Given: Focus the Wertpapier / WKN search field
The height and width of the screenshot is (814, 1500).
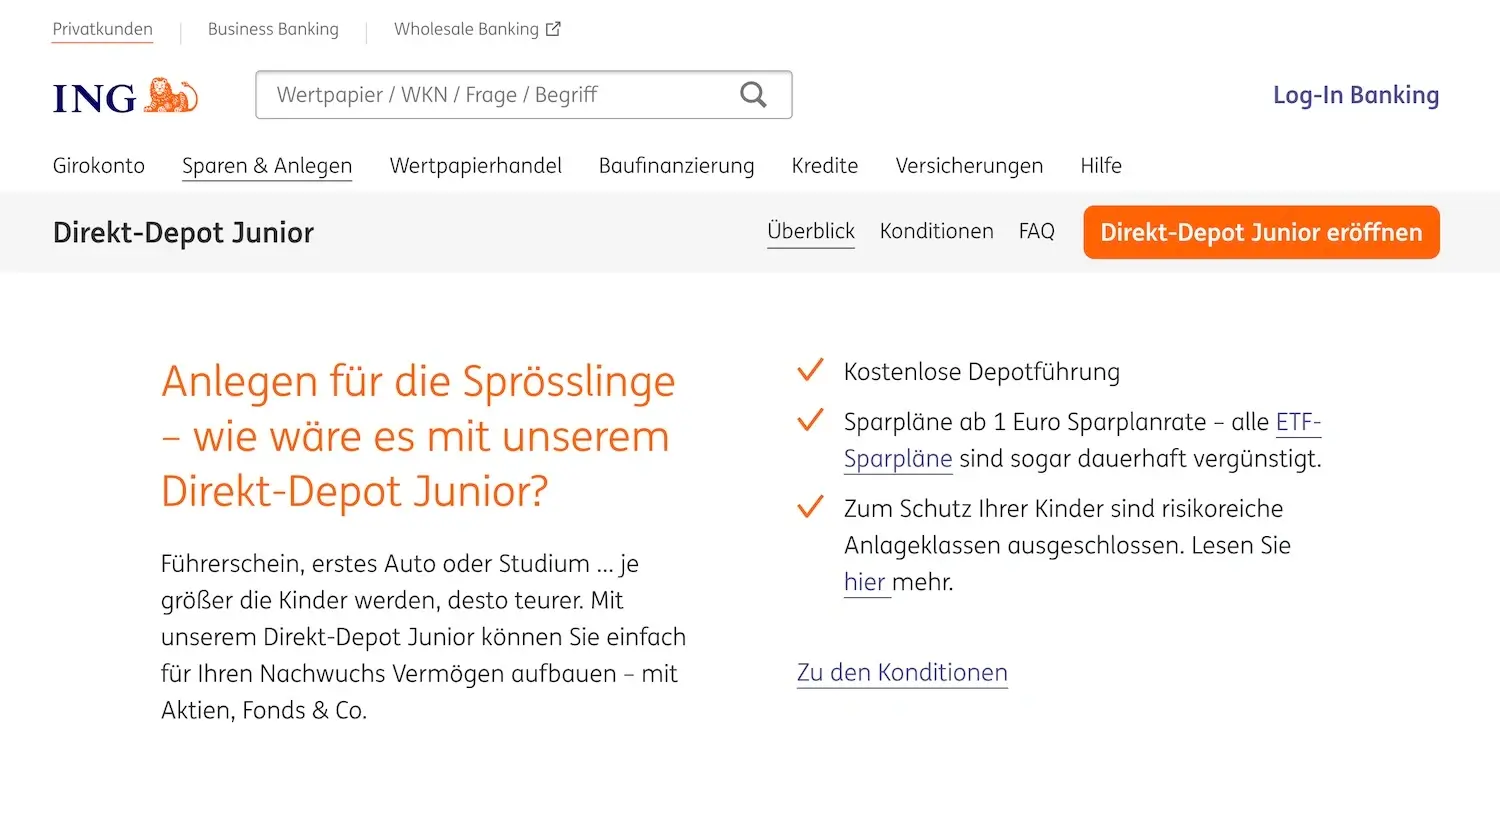Looking at the screenshot, I should point(524,95).
